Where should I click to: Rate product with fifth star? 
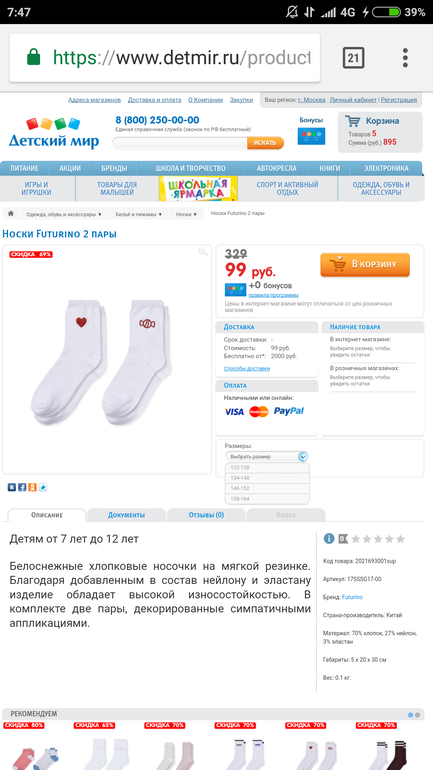pyautogui.click(x=400, y=539)
